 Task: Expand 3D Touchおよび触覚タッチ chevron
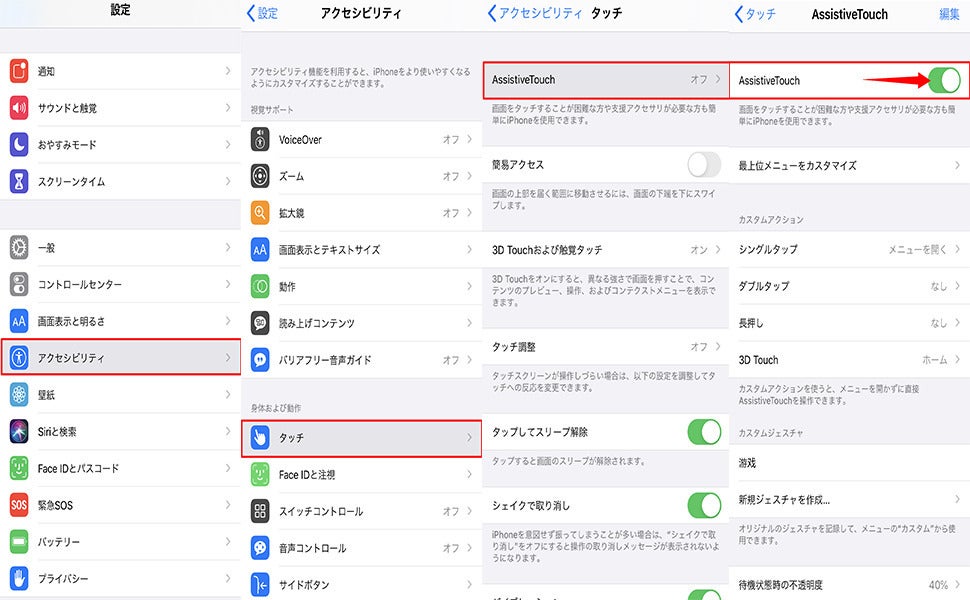click(x=718, y=249)
